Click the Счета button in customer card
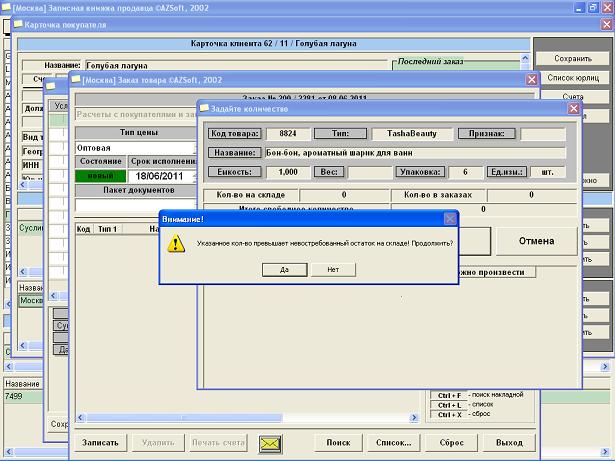615x461 pixels. [x=573, y=97]
